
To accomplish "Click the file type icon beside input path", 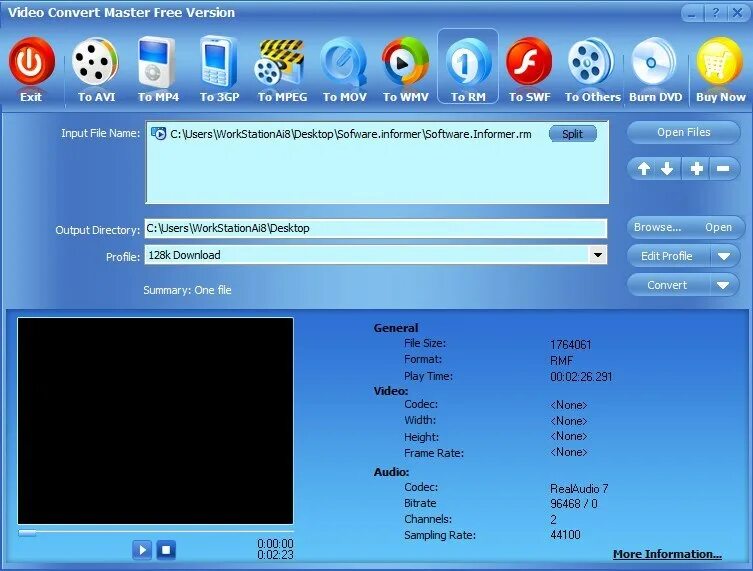I will [158, 134].
